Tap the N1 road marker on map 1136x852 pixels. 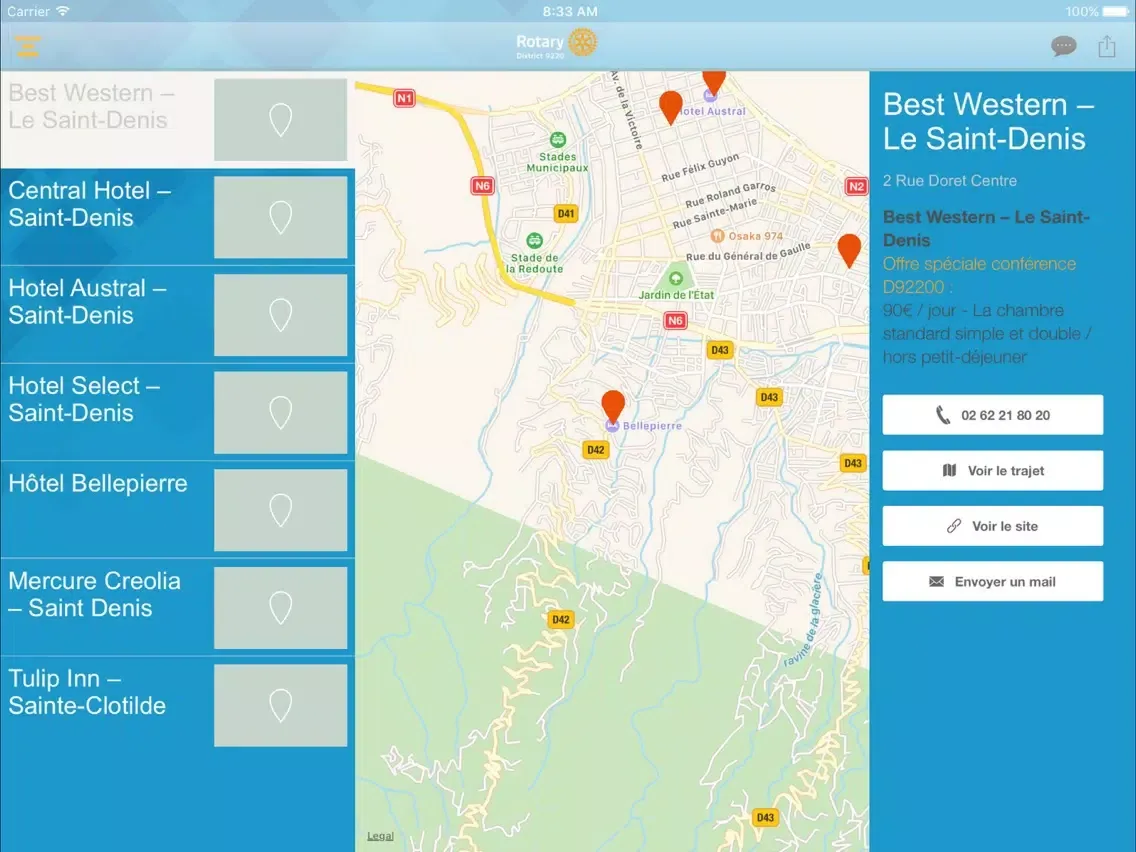[404, 98]
